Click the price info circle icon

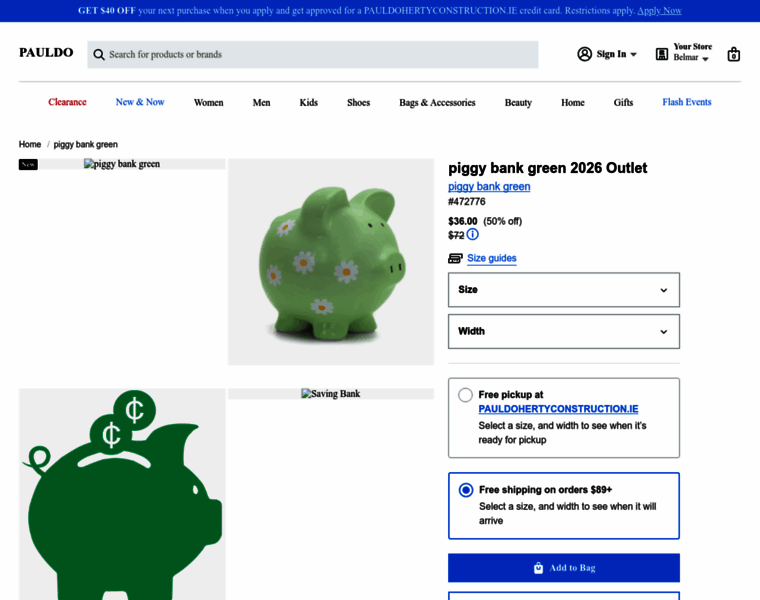(x=473, y=235)
